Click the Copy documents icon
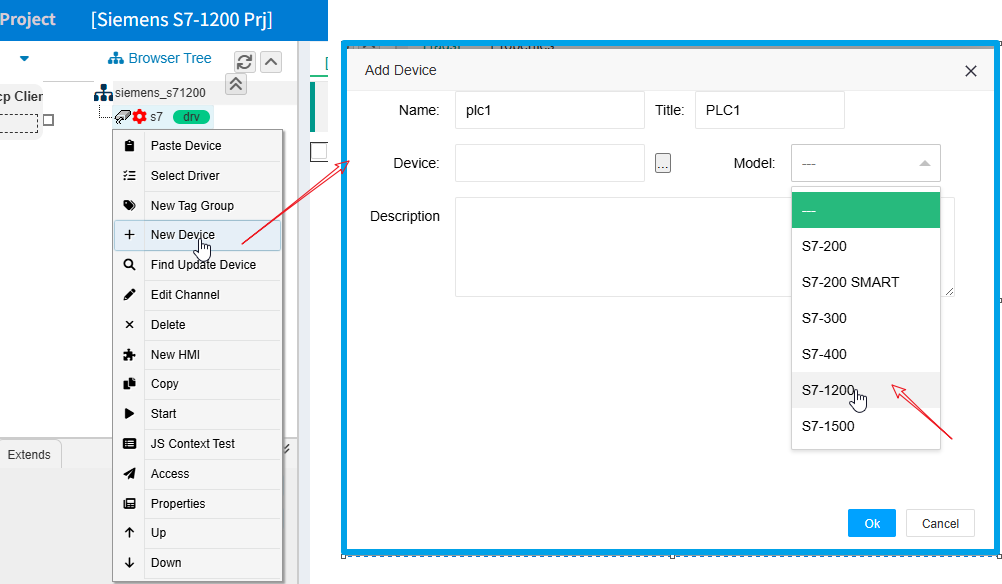The height and width of the screenshot is (584, 1002). tap(129, 384)
